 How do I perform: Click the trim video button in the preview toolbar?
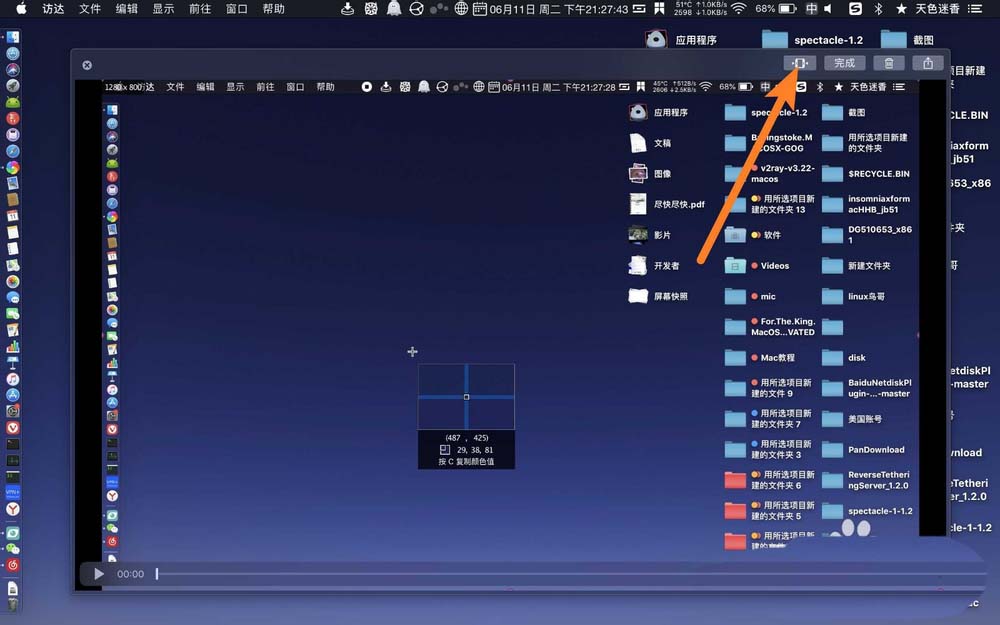[799, 63]
